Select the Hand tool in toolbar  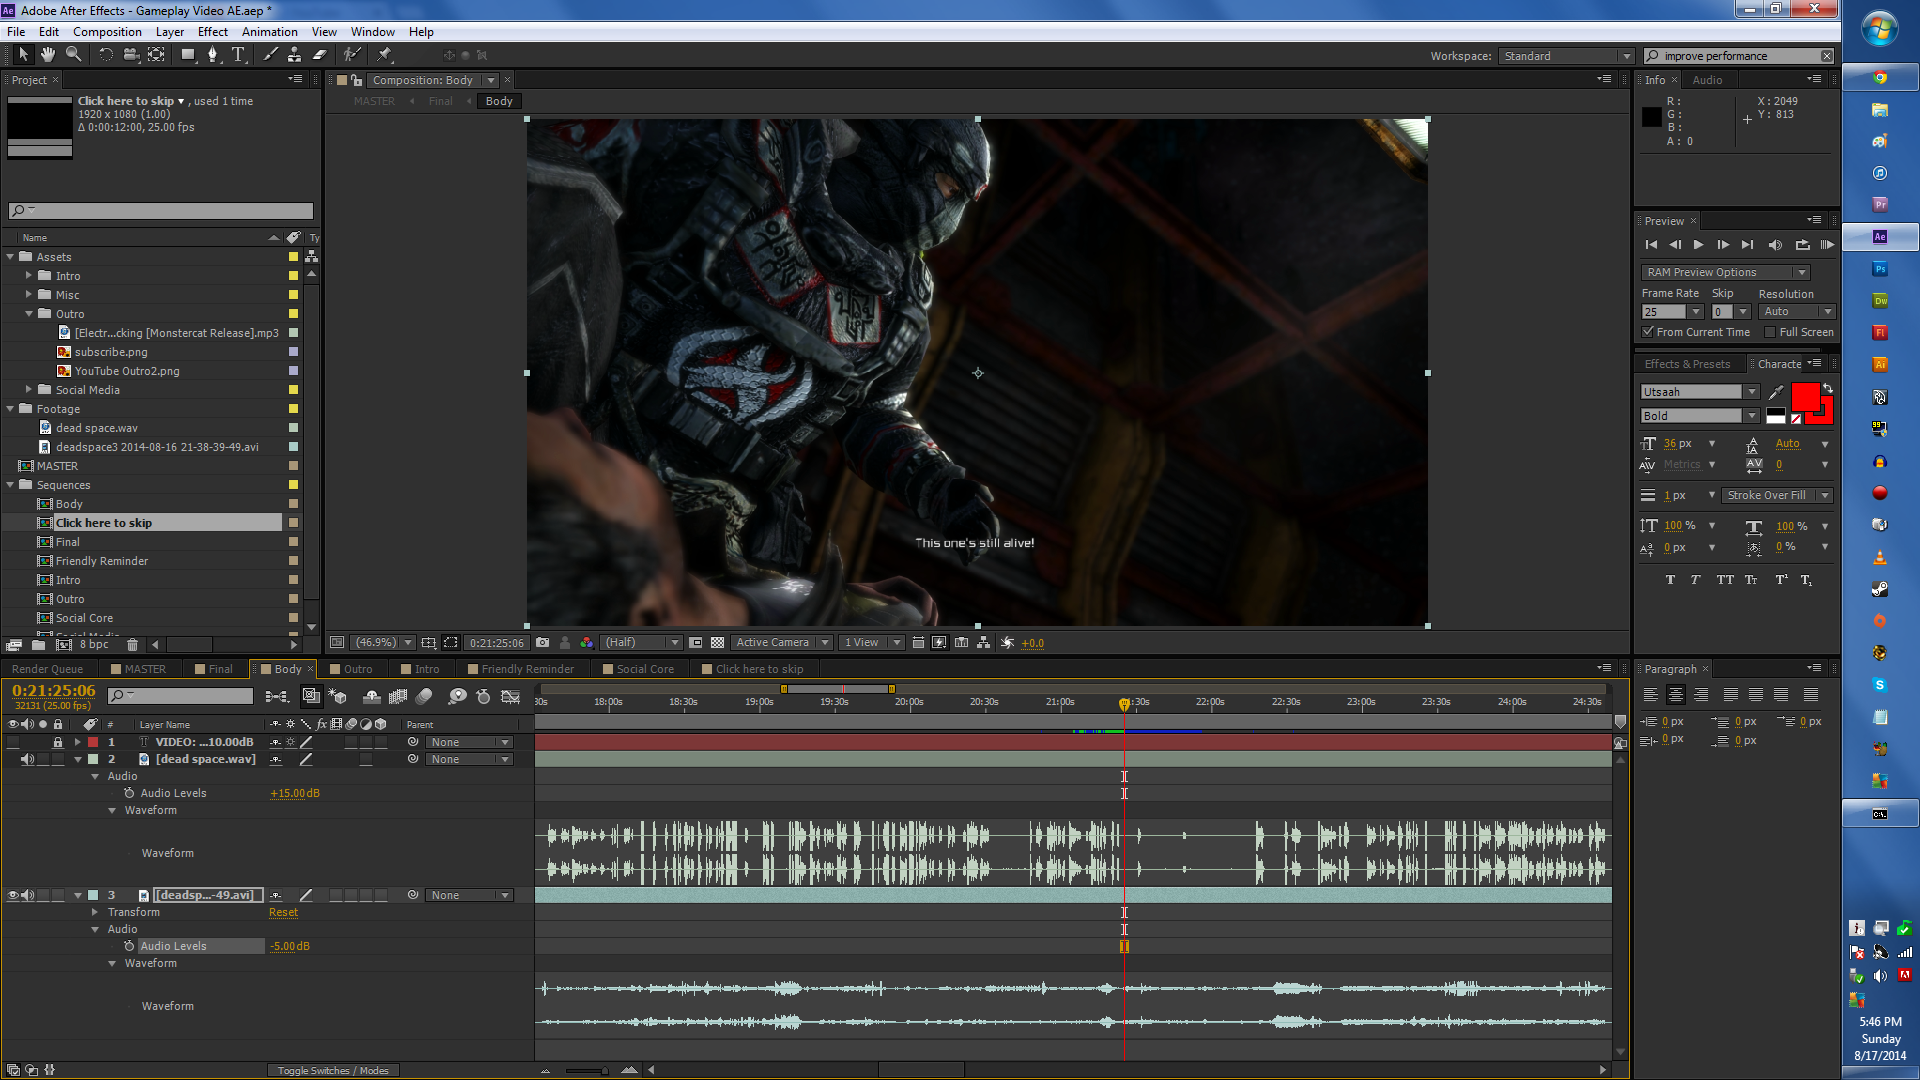click(46, 54)
